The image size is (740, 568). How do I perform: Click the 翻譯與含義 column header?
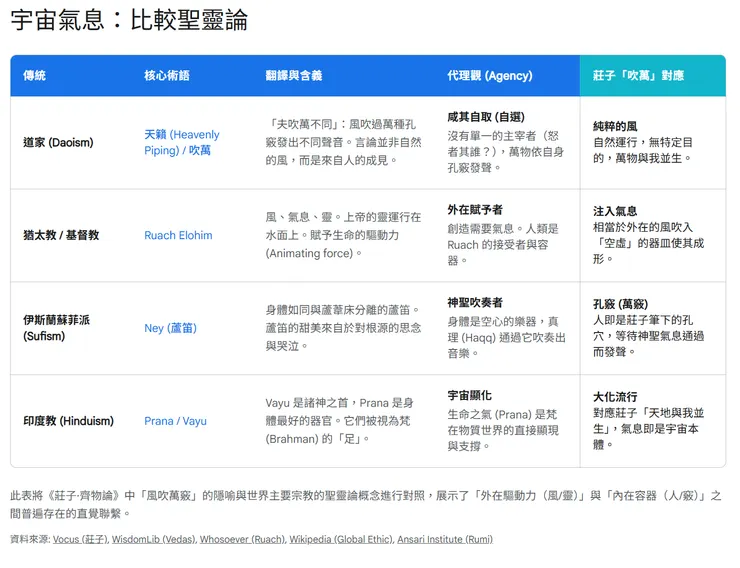pos(294,75)
